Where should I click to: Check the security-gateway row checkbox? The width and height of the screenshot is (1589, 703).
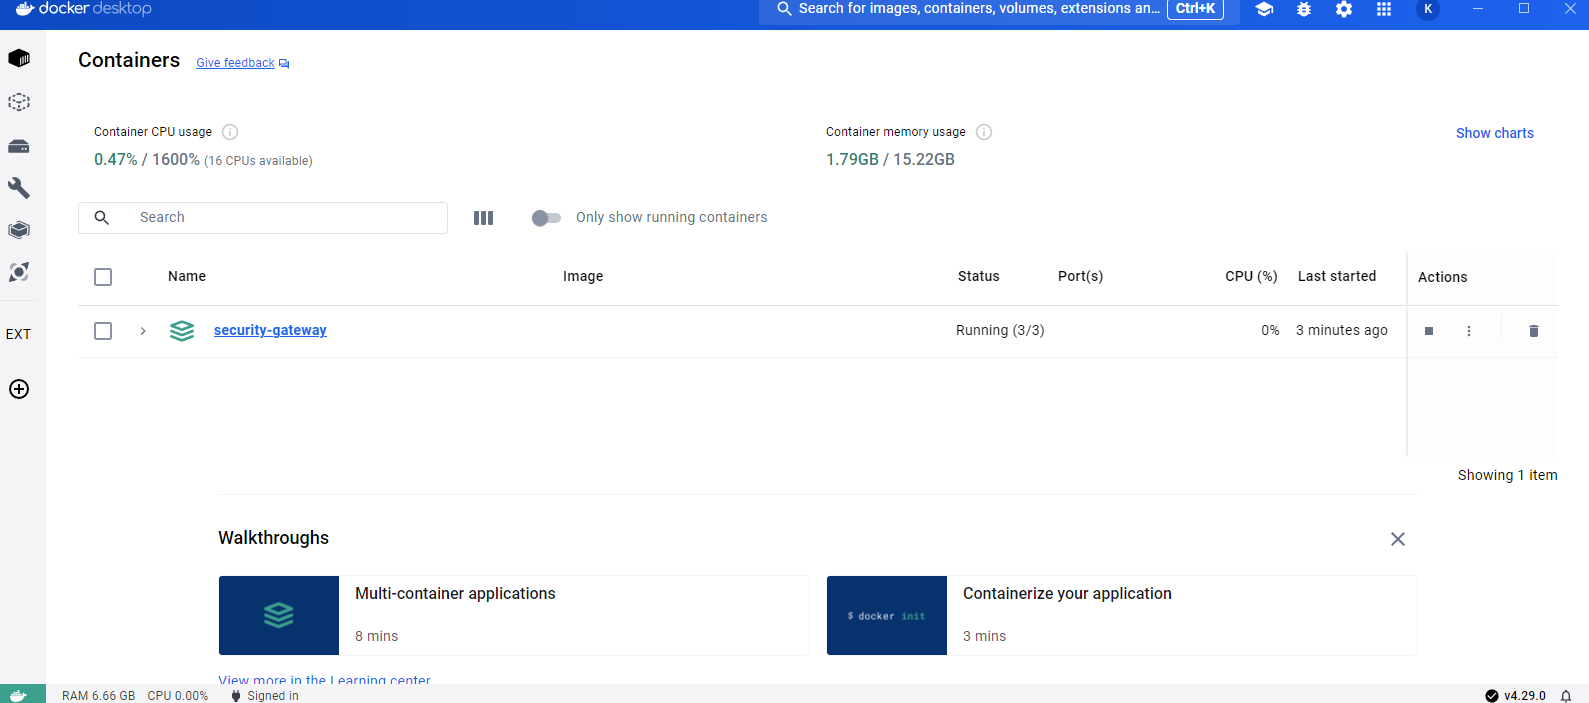tap(103, 331)
